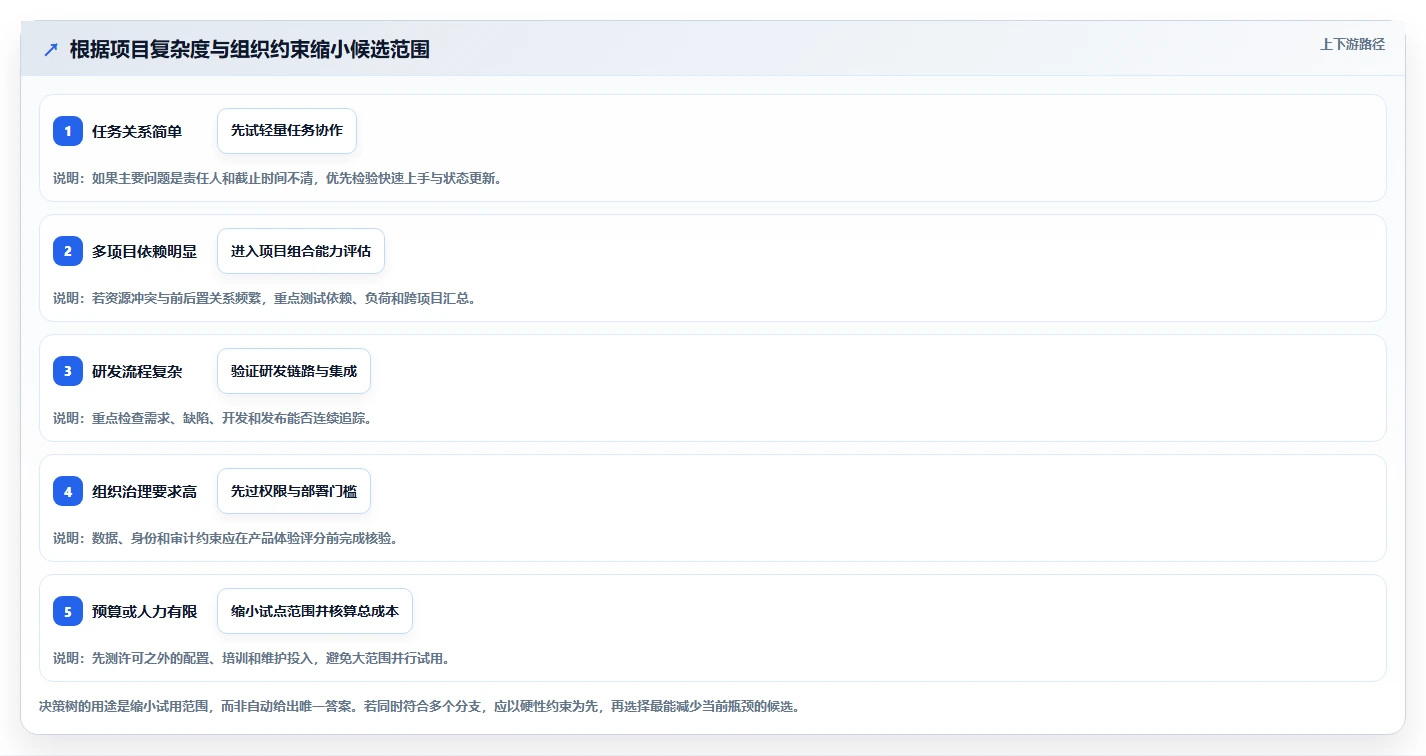Select step badge number 3
1426x756 pixels.
click(x=68, y=371)
